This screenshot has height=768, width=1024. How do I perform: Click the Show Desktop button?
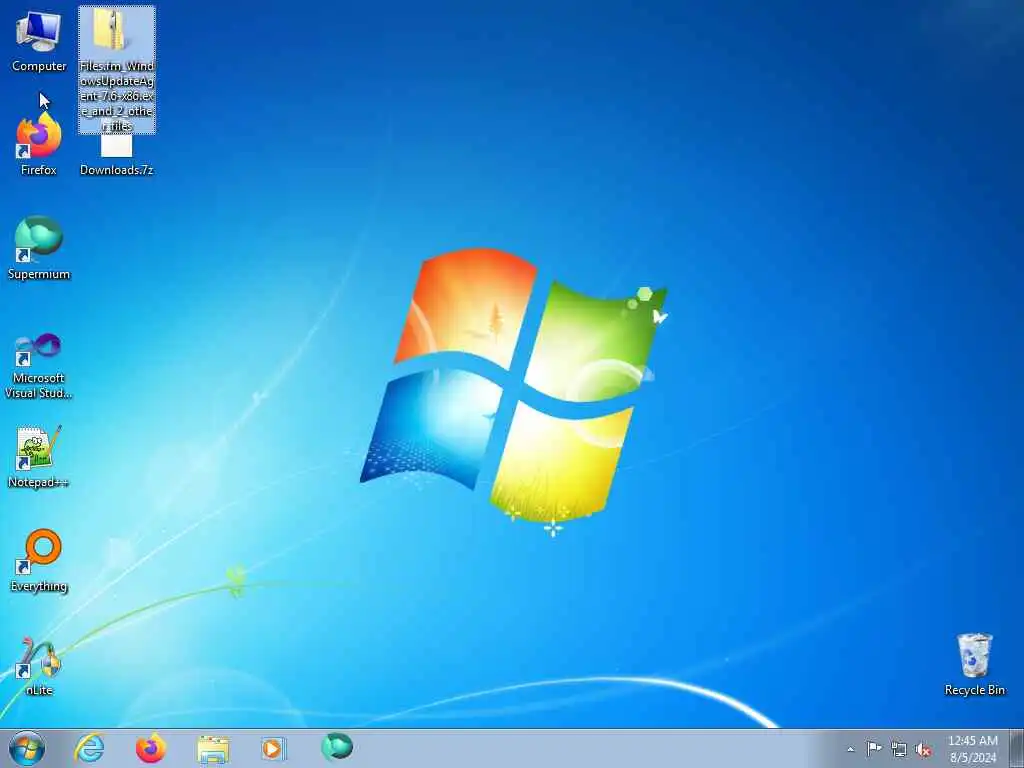pyautogui.click(x=1017, y=748)
